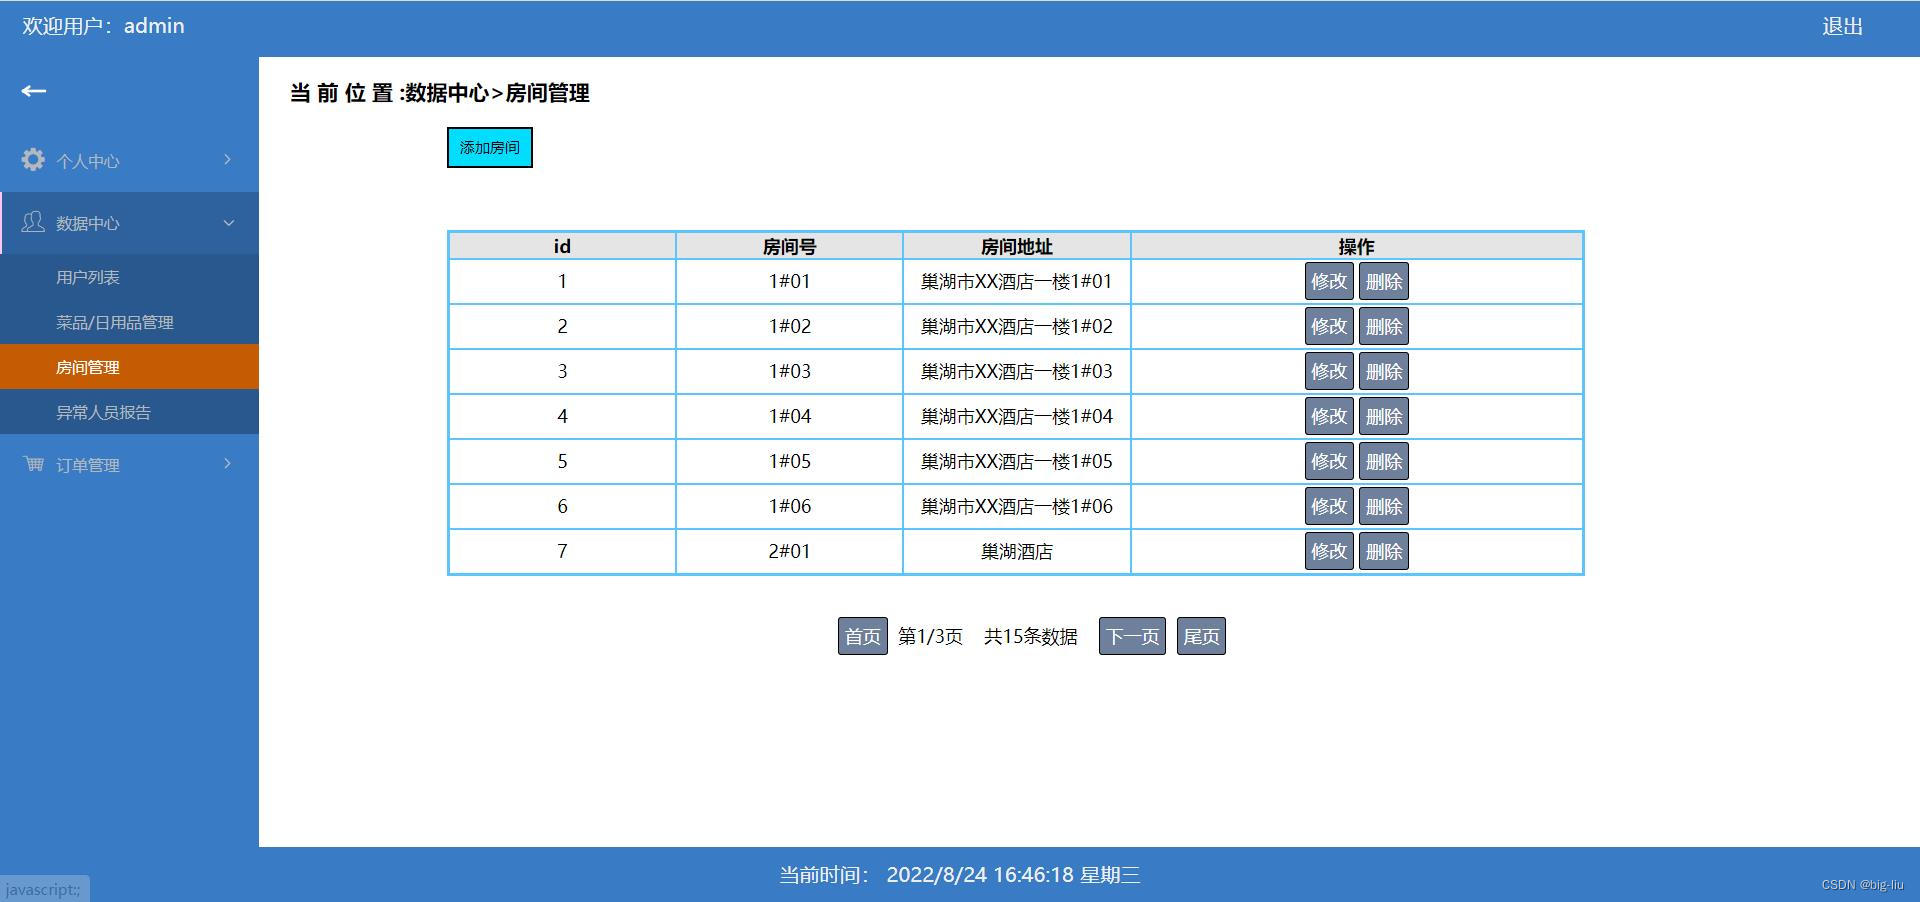The height and width of the screenshot is (902, 1920).
Task: Click id cell 6 in table
Action: (562, 506)
